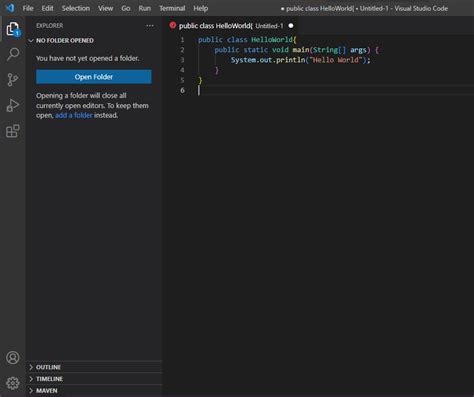The height and width of the screenshot is (397, 474).
Task: Open the Go menu
Action: click(x=126, y=8)
